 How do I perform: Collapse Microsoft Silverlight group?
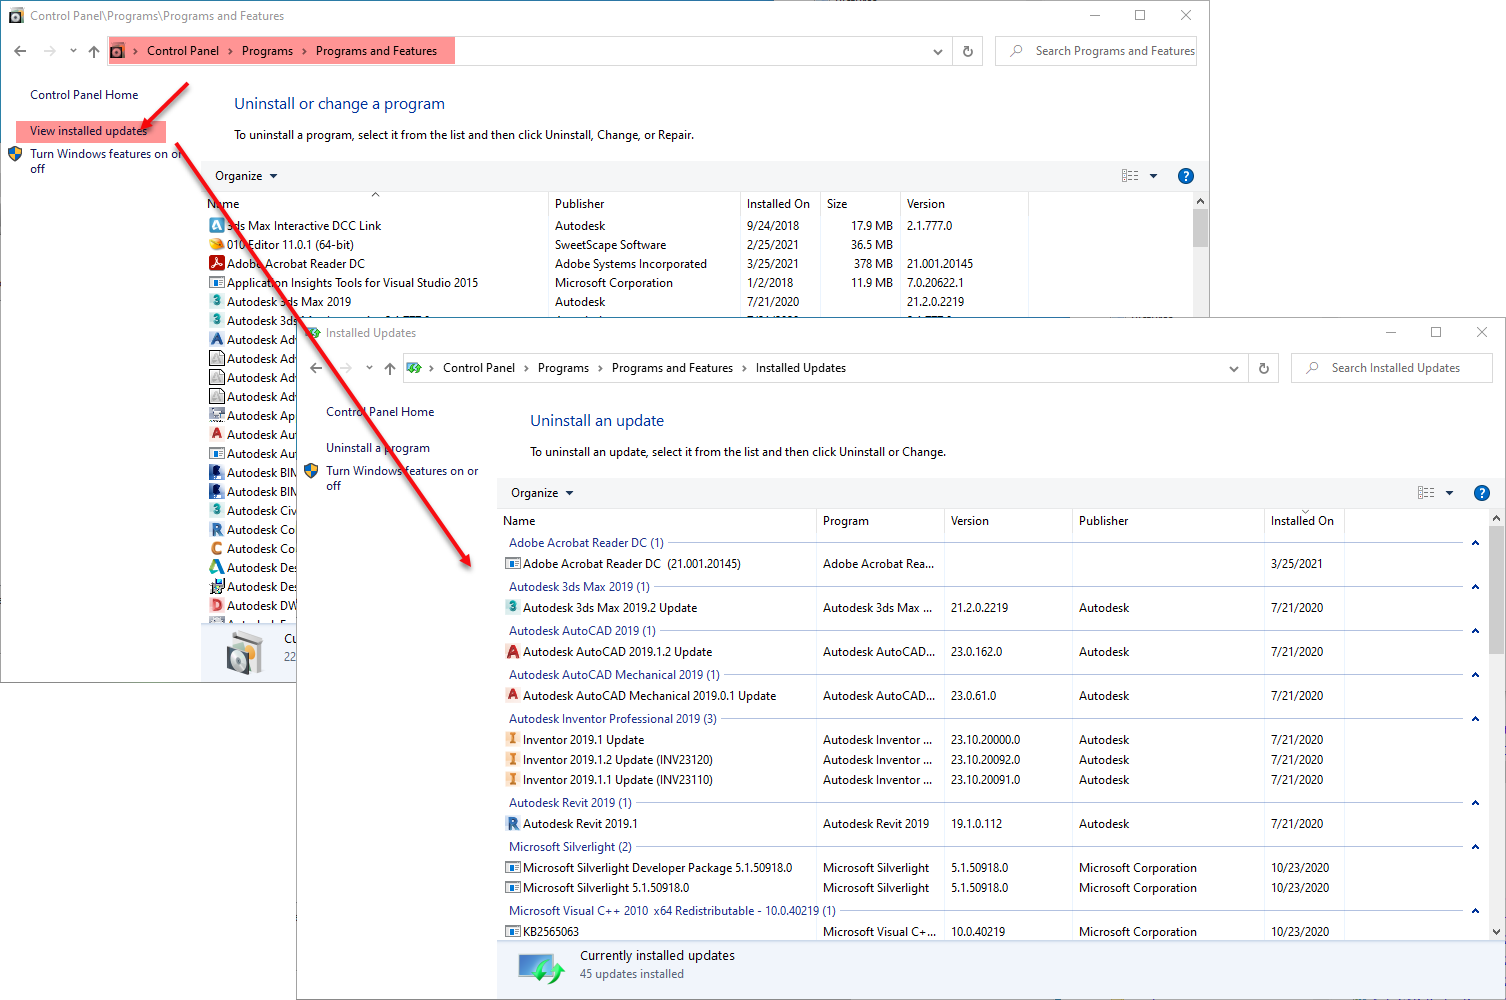(1475, 847)
